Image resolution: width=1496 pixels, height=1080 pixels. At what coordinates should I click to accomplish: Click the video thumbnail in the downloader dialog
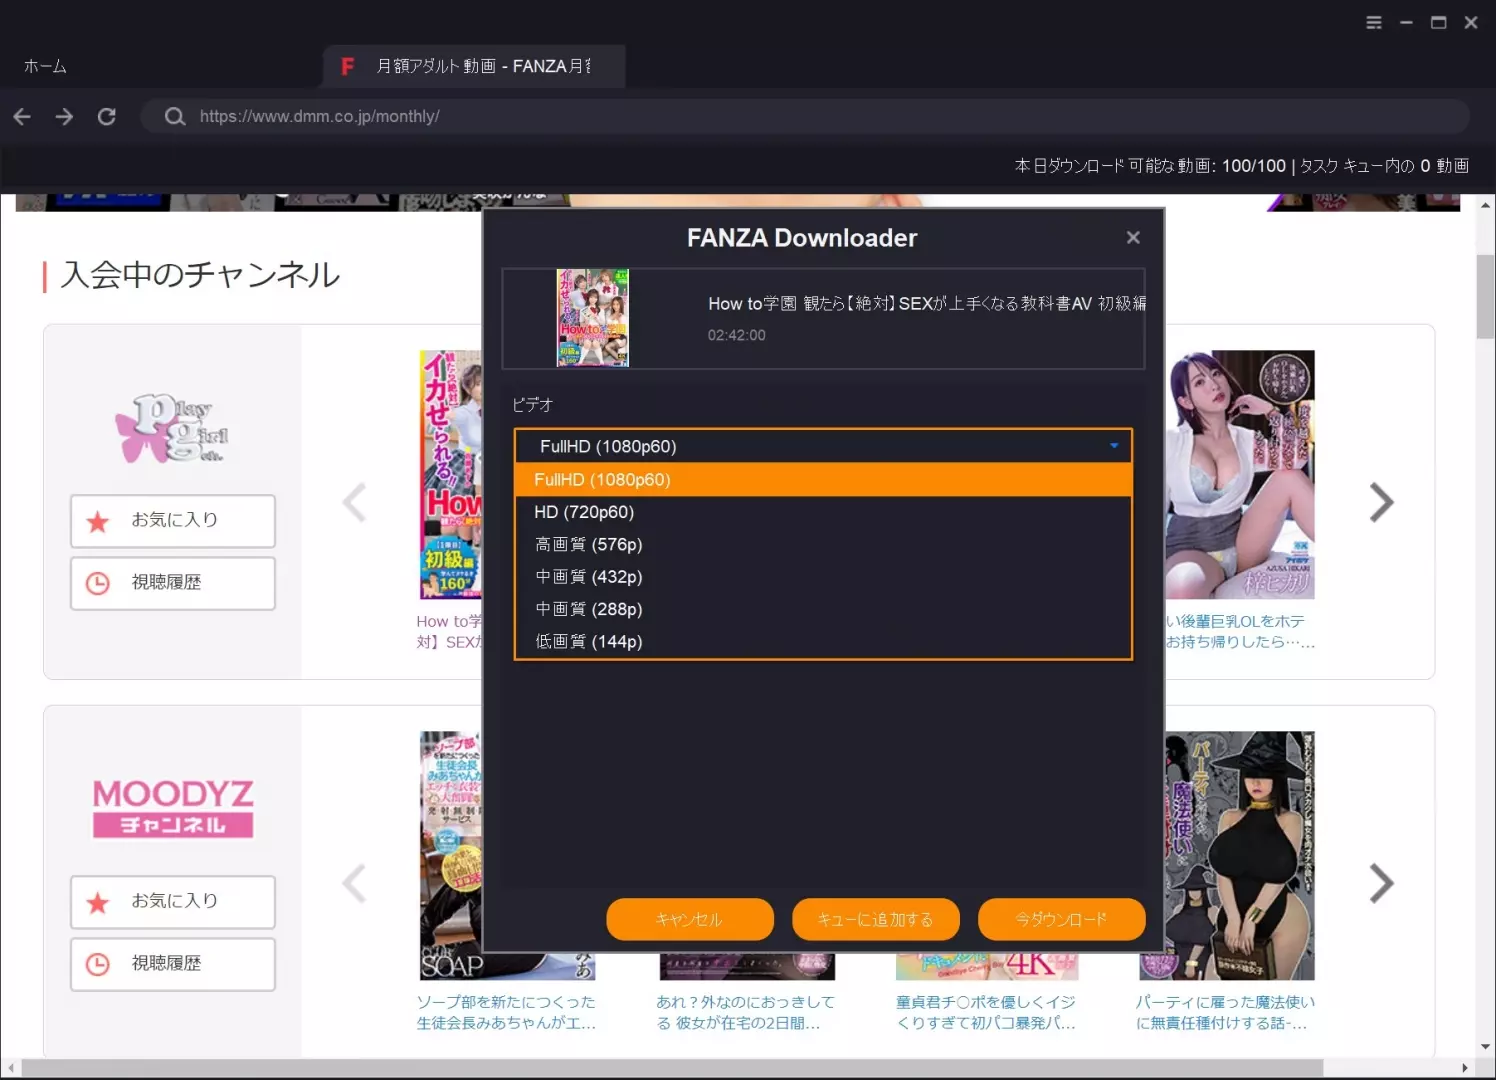pos(593,318)
